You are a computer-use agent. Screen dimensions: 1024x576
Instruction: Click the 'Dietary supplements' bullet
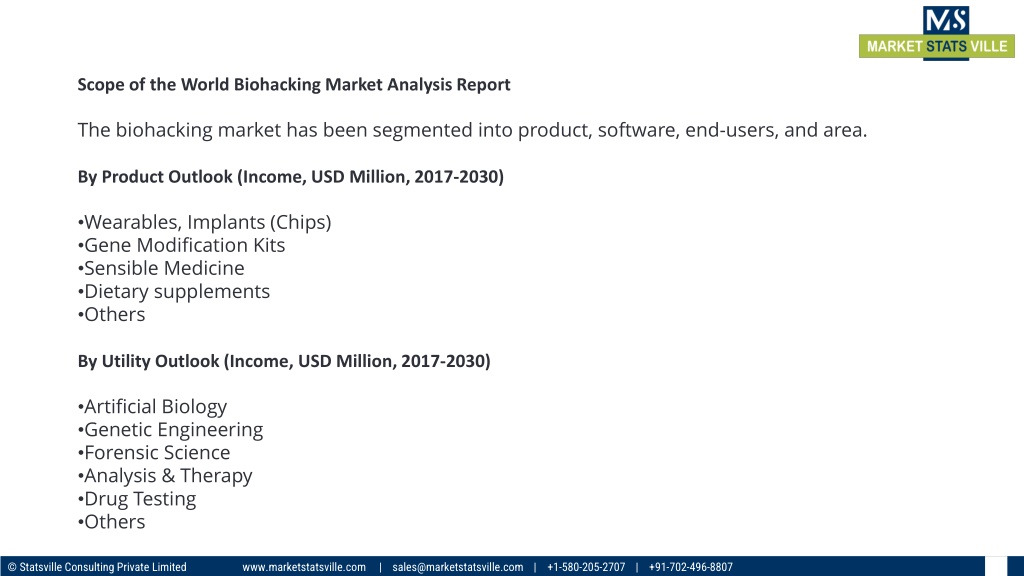pyautogui.click(x=174, y=291)
